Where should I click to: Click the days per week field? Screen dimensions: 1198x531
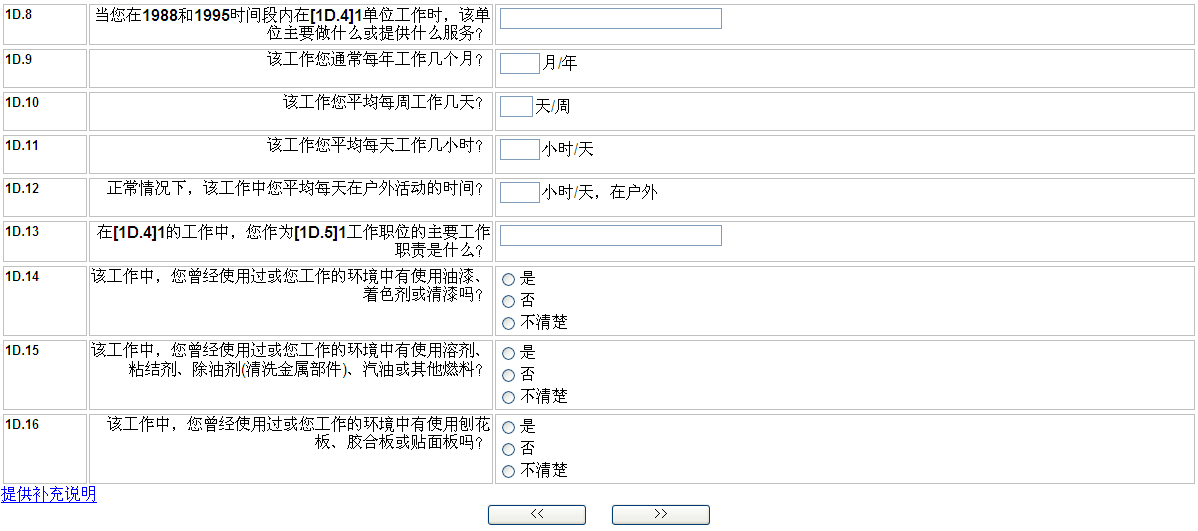[x=516, y=106]
